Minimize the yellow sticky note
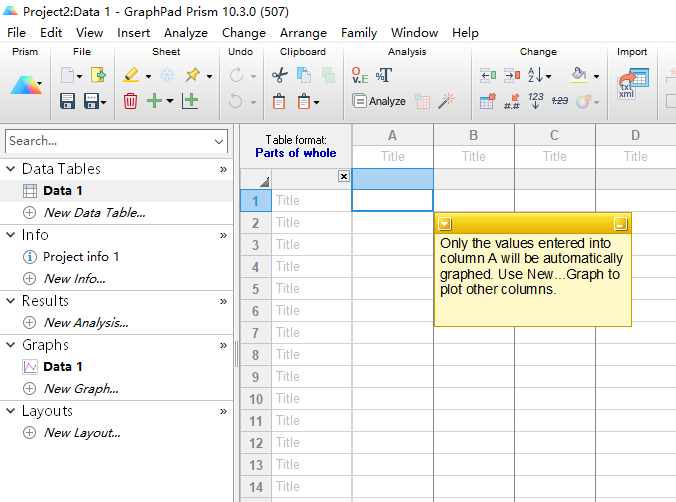 tap(620, 224)
